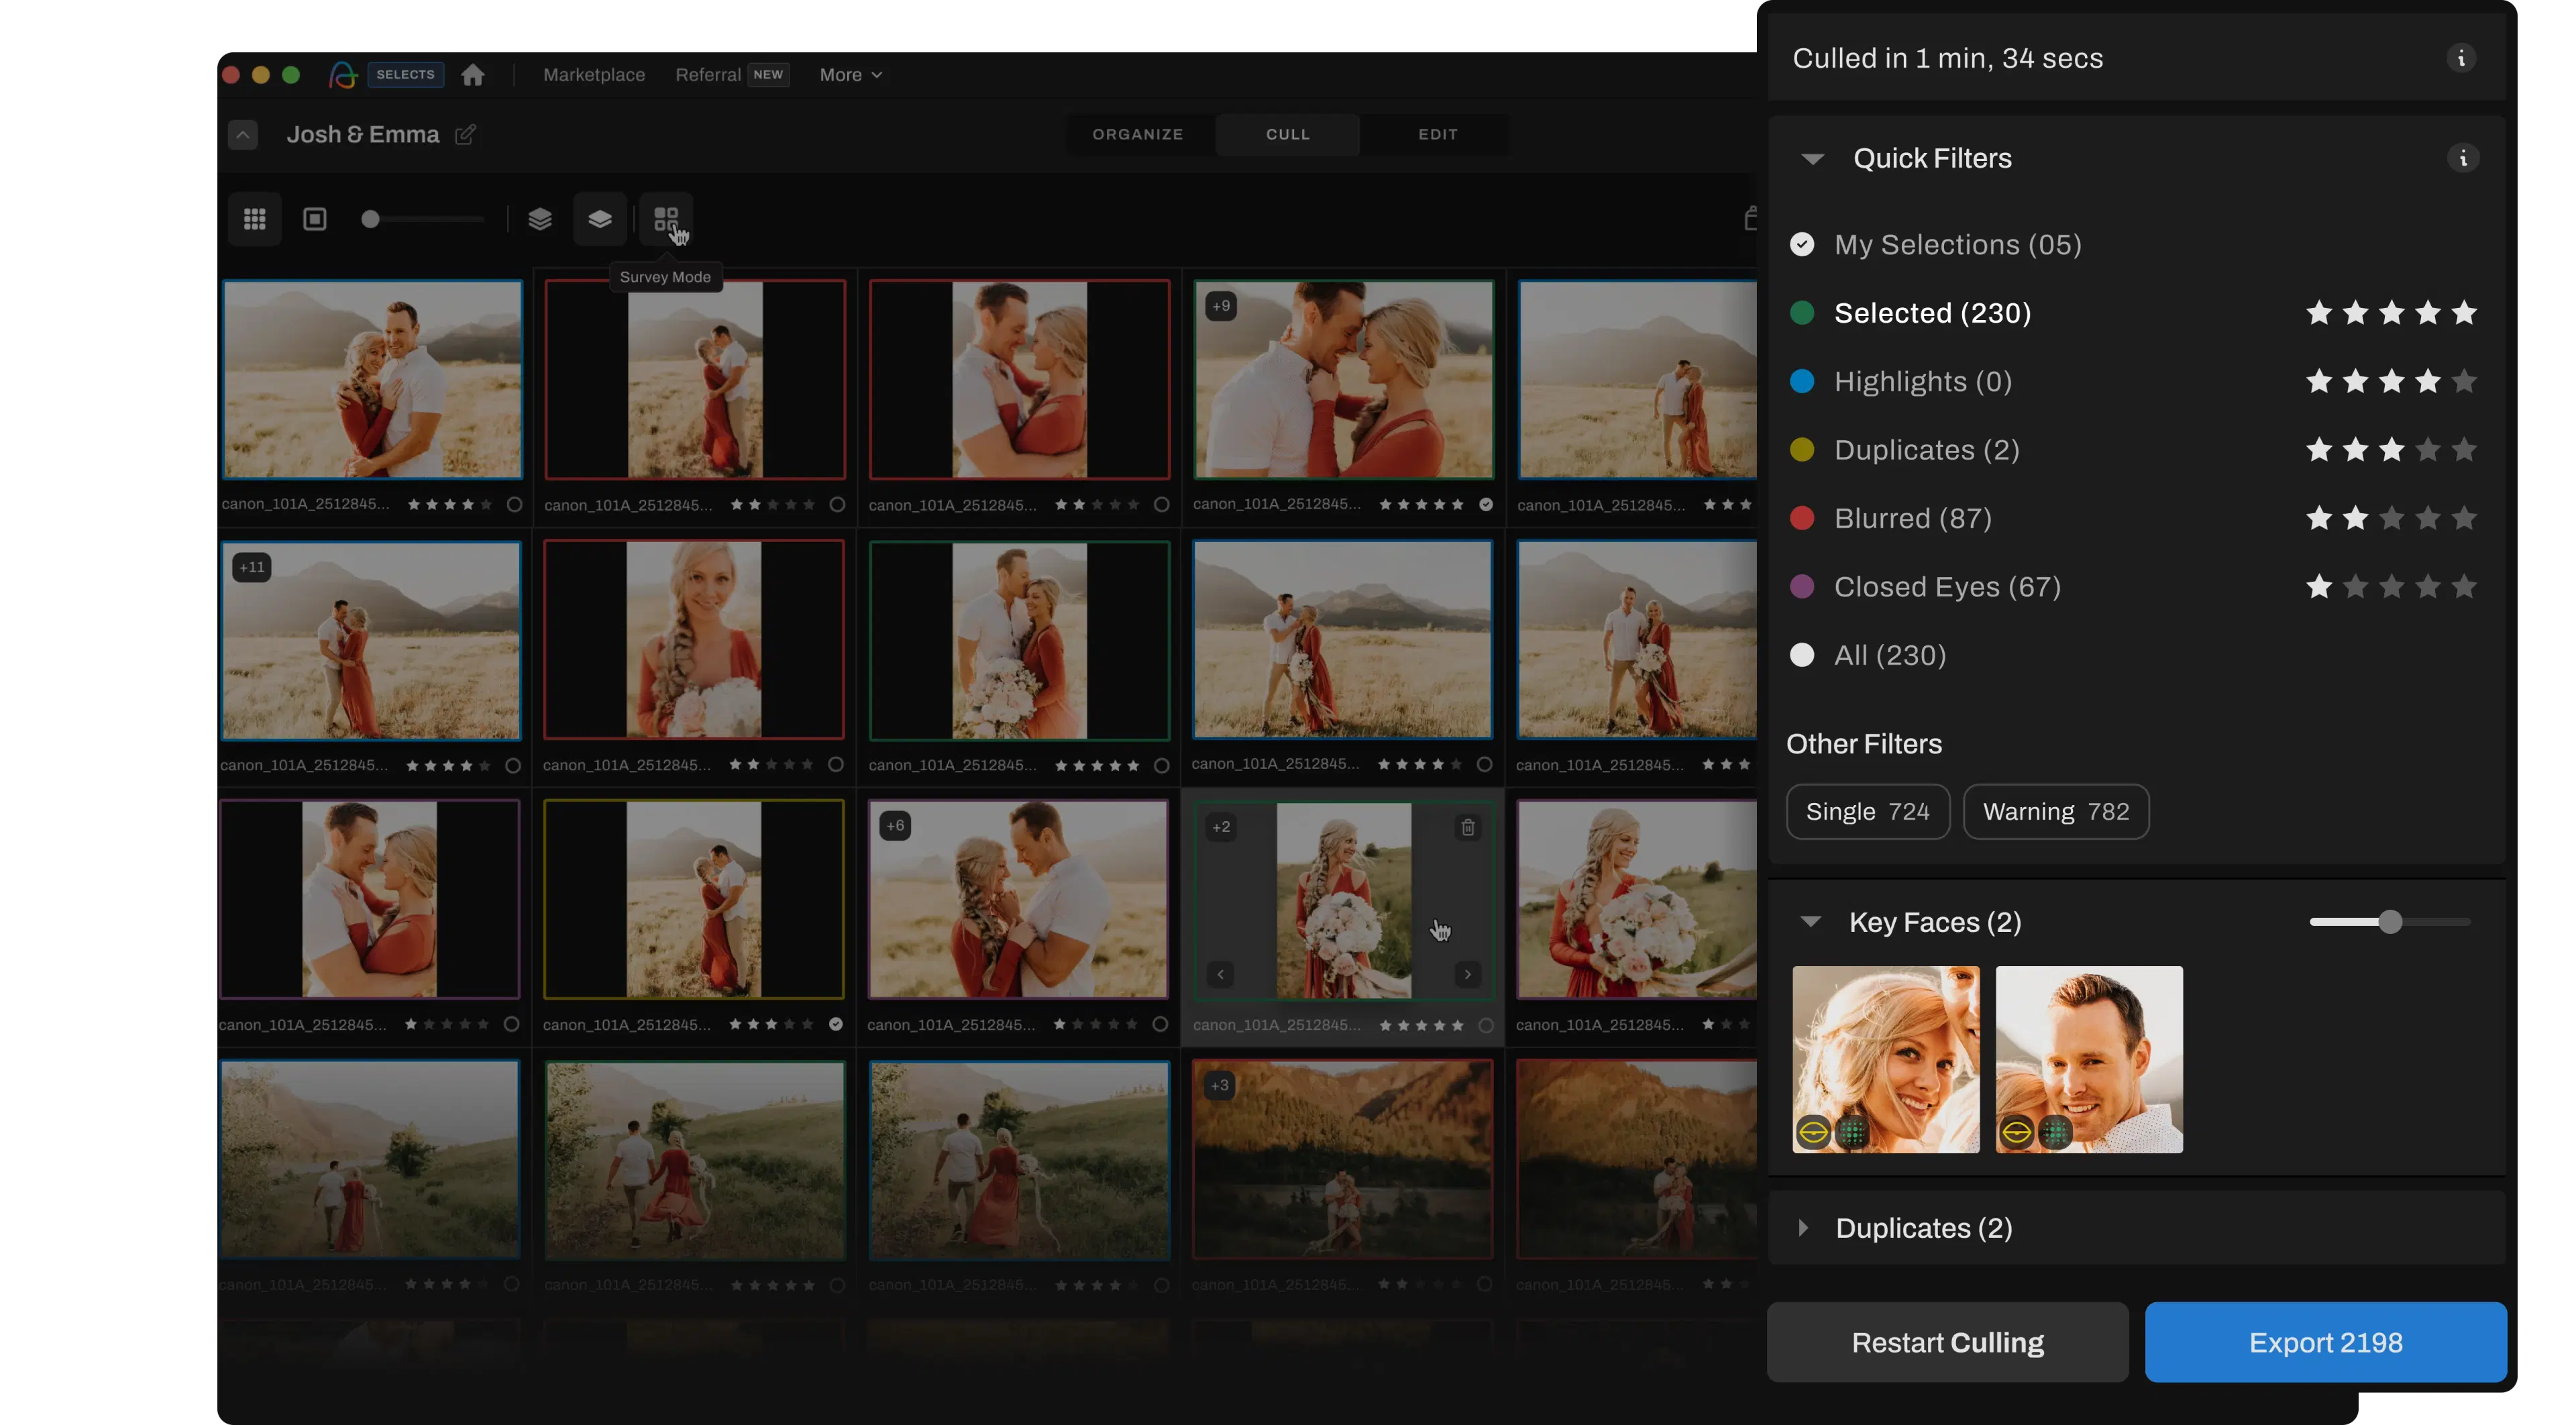Show next image in hovered +2 stack

tap(1468, 974)
